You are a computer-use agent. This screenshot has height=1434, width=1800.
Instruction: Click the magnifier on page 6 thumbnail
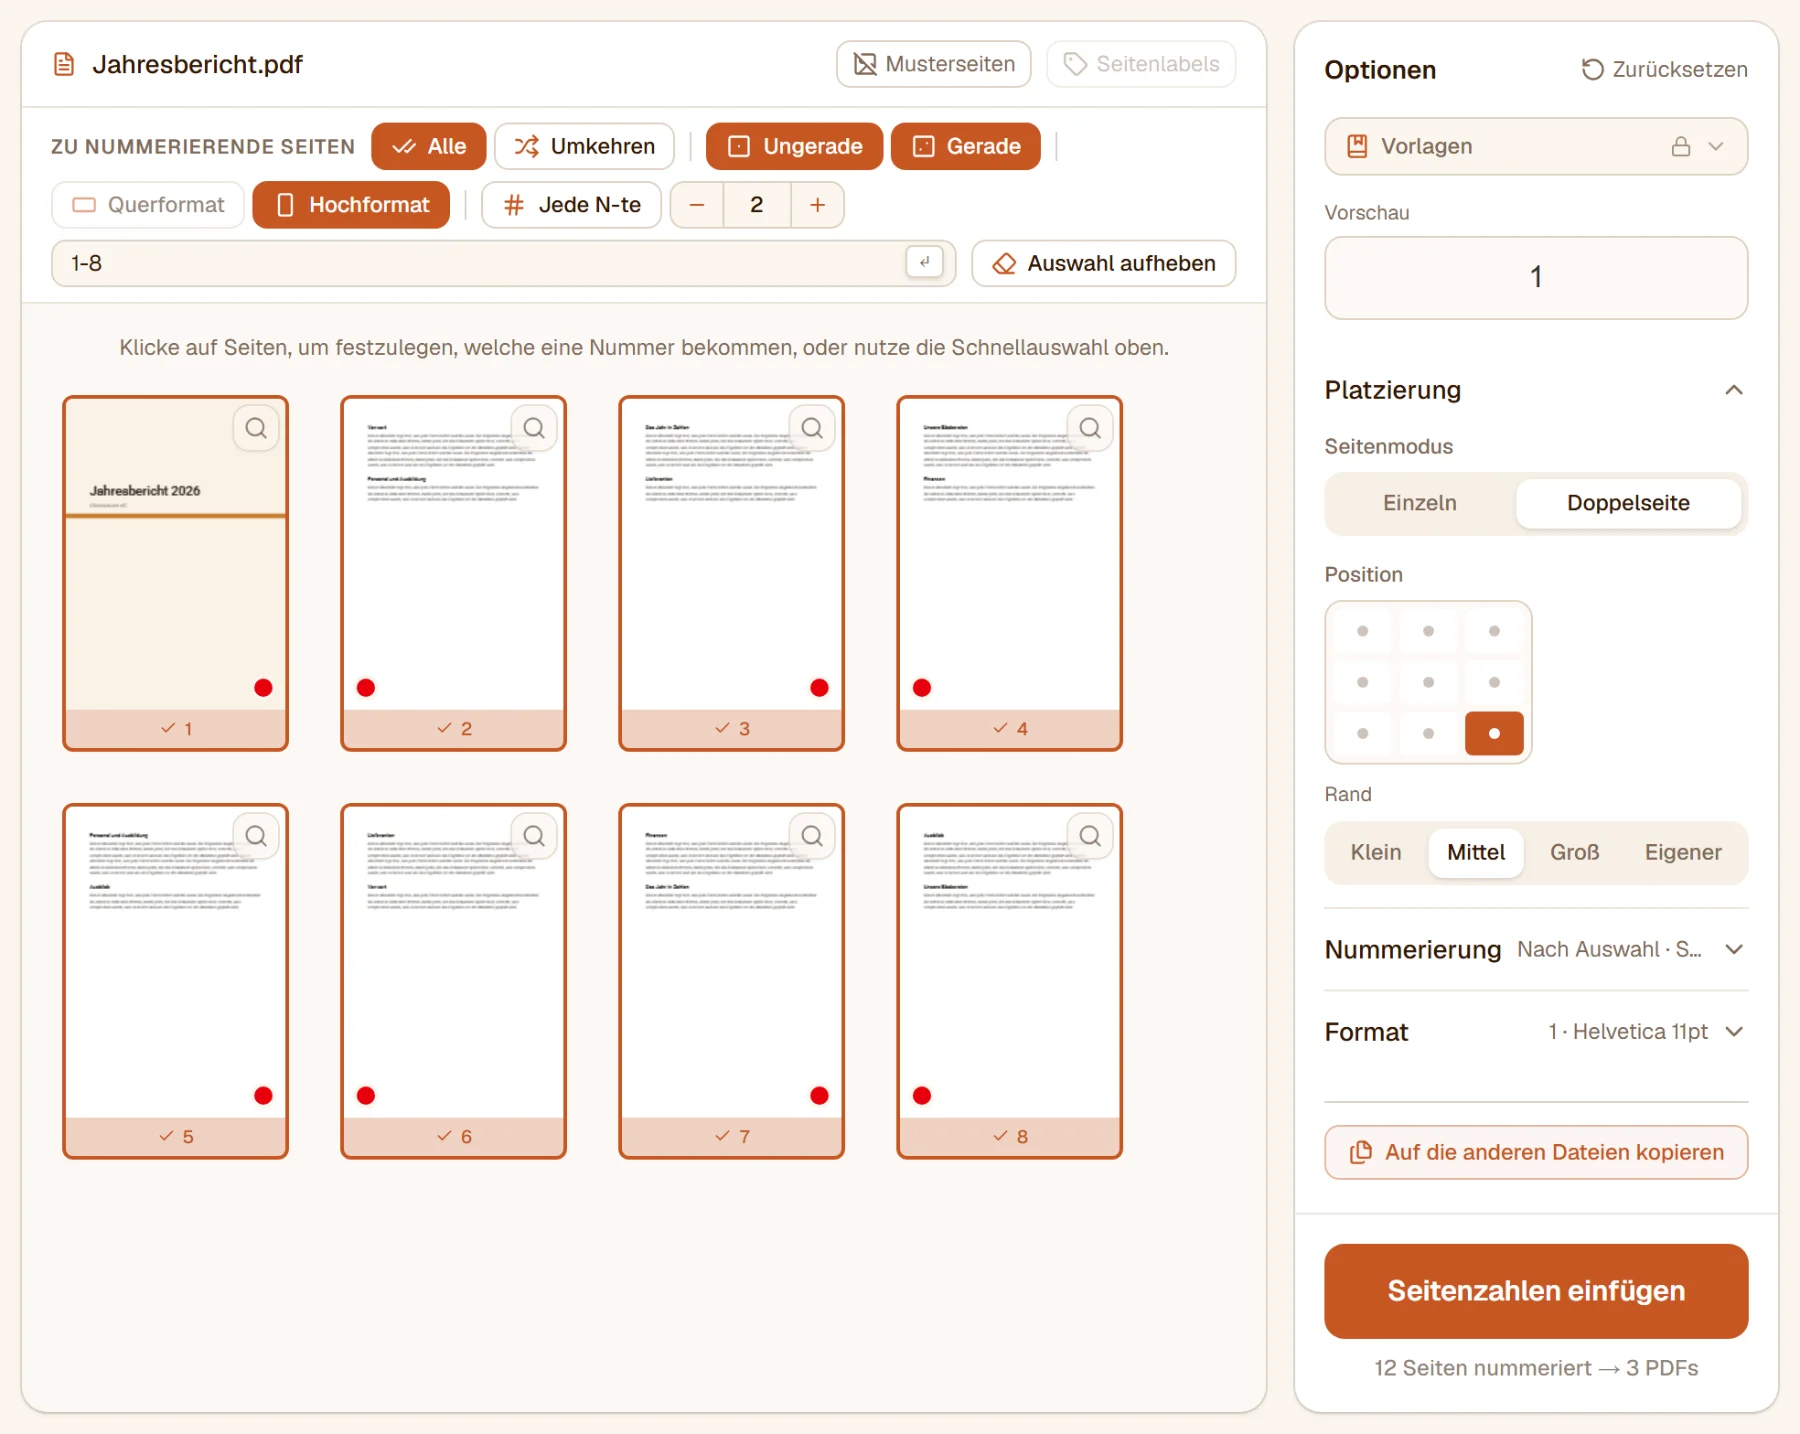[534, 836]
